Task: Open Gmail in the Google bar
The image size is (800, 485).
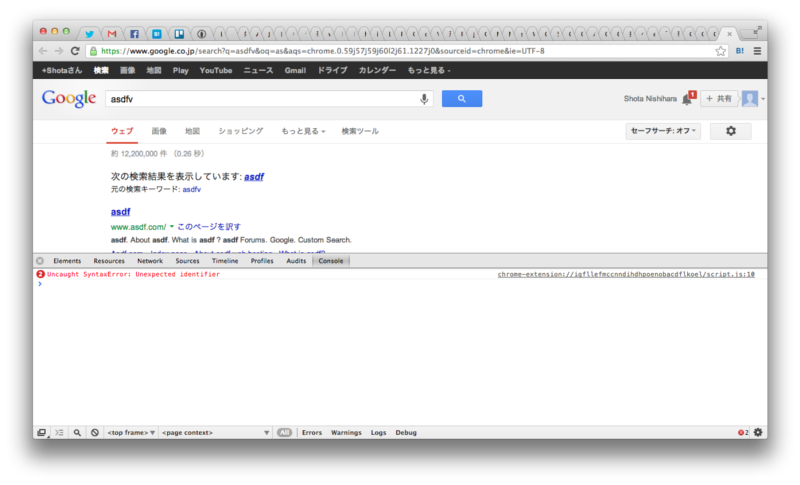Action: click(x=295, y=70)
